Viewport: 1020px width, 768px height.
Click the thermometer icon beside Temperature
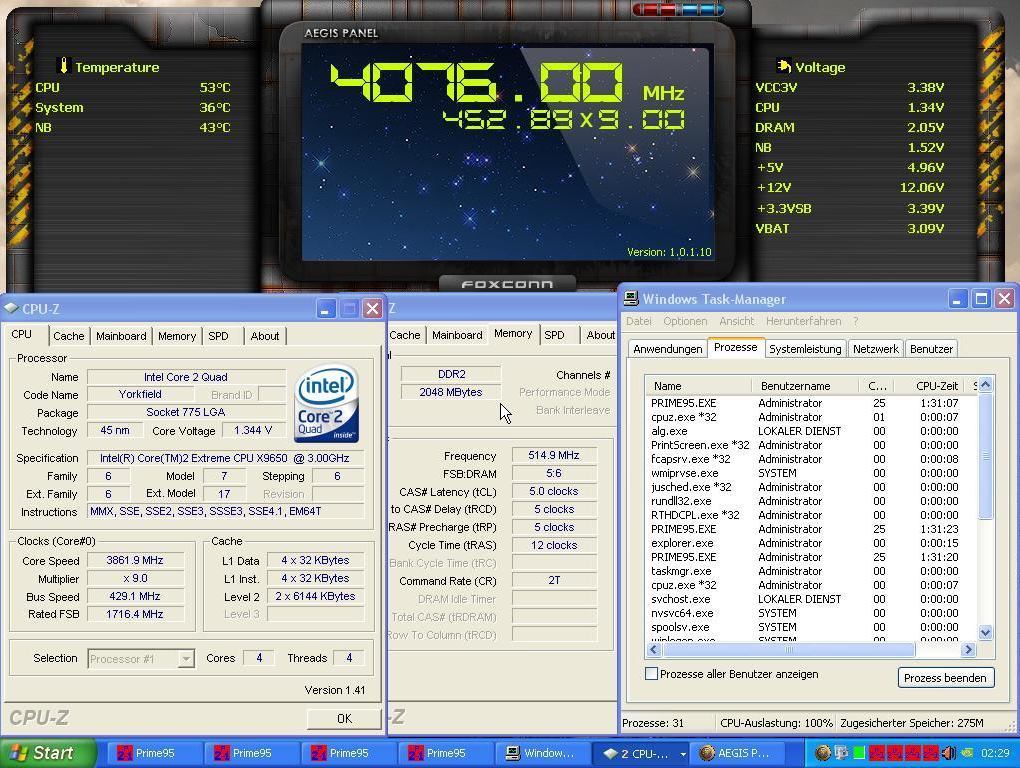pyautogui.click(x=64, y=66)
